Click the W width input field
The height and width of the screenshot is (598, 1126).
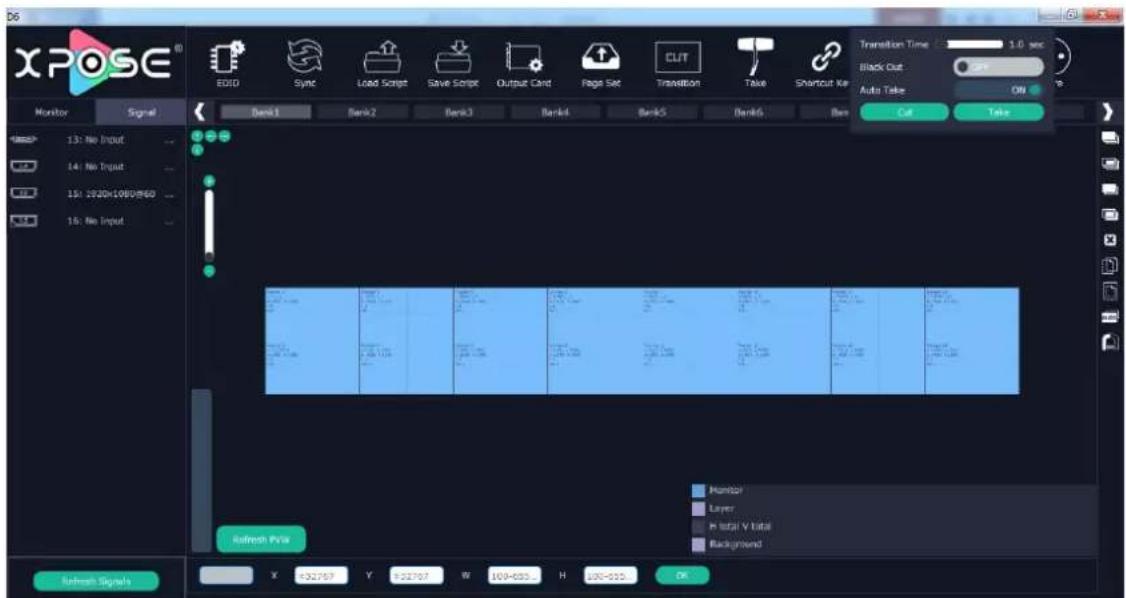click(513, 576)
